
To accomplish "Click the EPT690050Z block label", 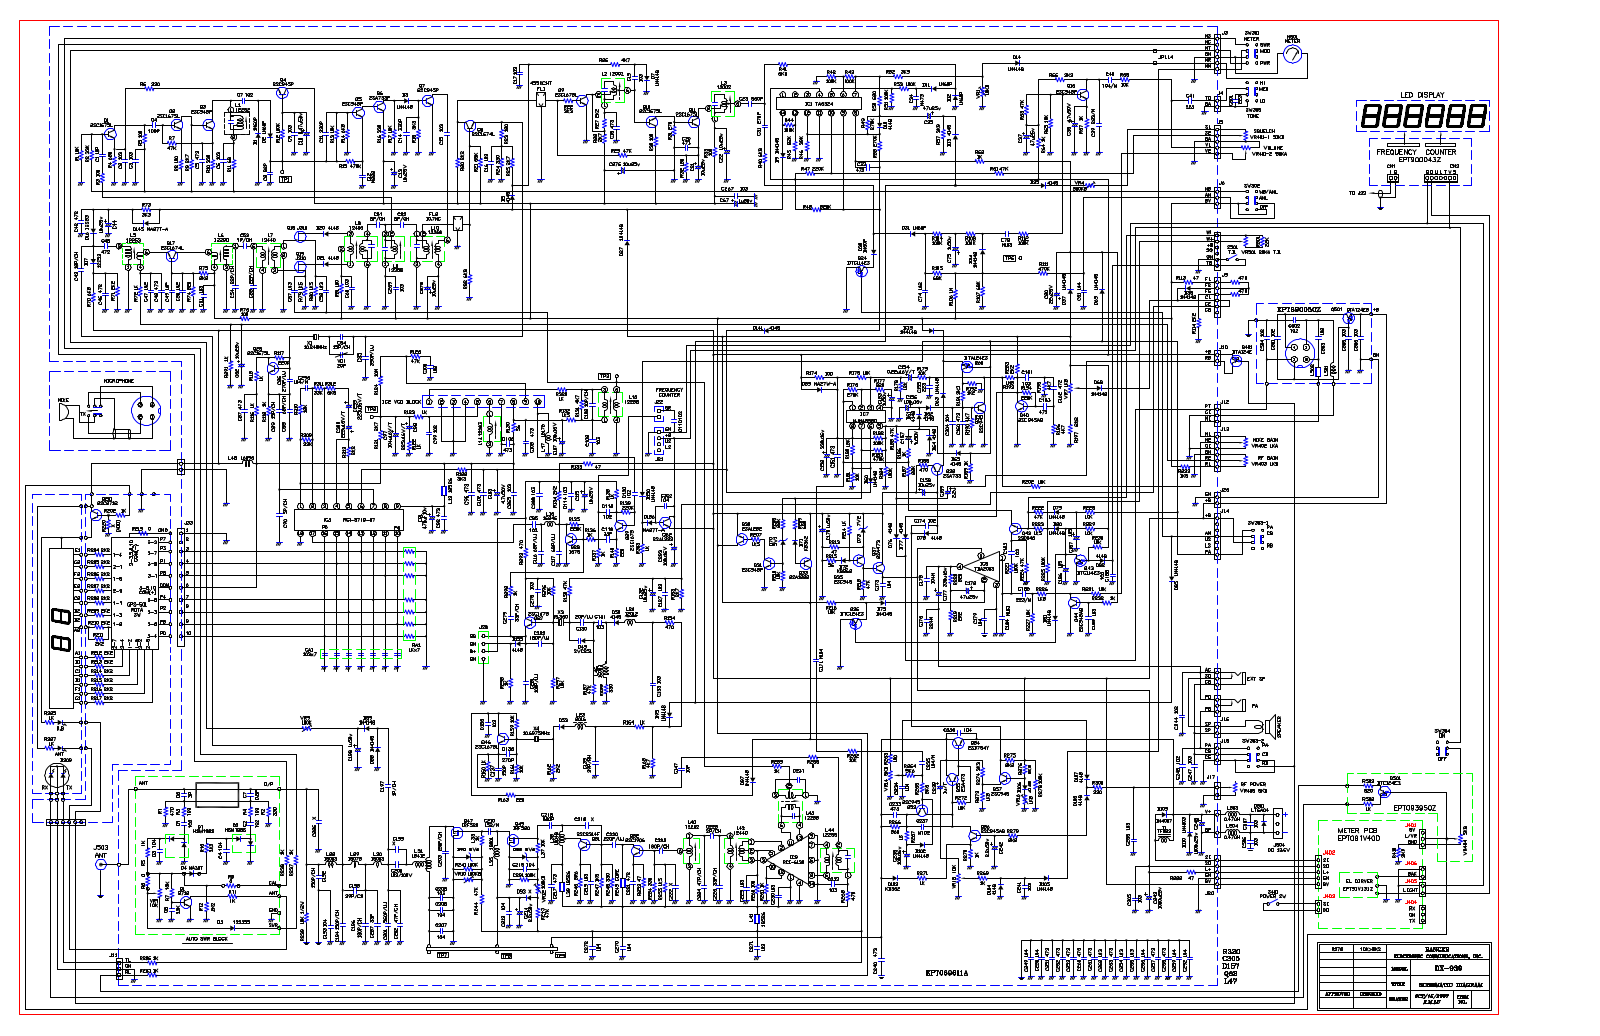I will point(1299,310).
